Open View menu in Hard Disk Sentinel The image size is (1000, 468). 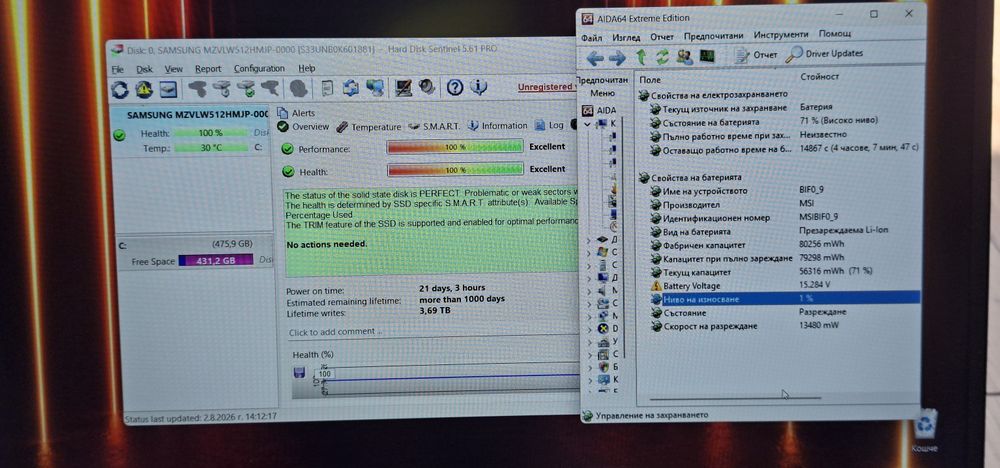click(x=173, y=69)
